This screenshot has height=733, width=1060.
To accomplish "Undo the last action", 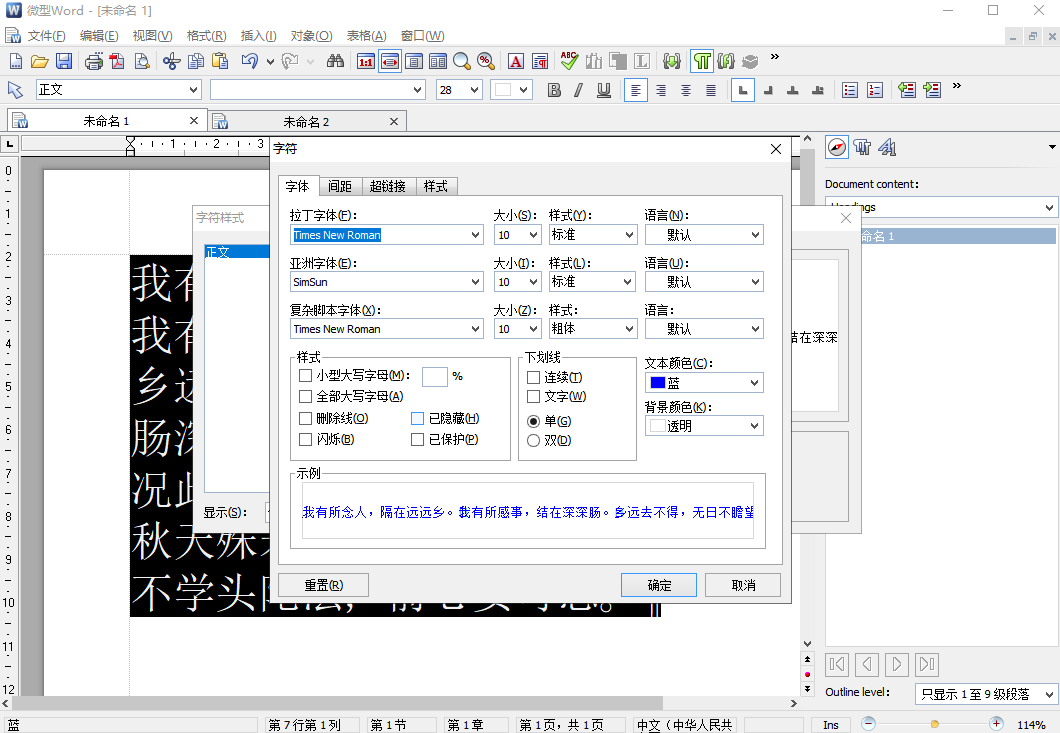I will (x=249, y=62).
